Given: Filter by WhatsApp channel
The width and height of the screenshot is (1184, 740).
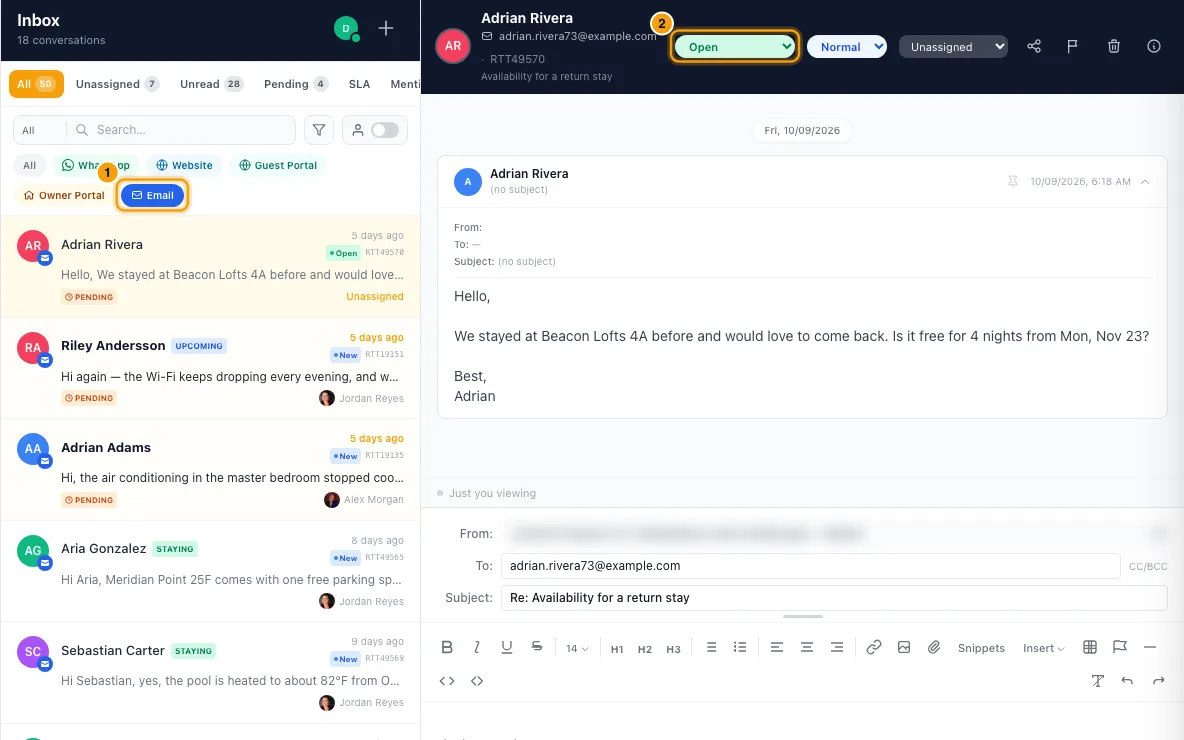Looking at the screenshot, I should [95, 165].
